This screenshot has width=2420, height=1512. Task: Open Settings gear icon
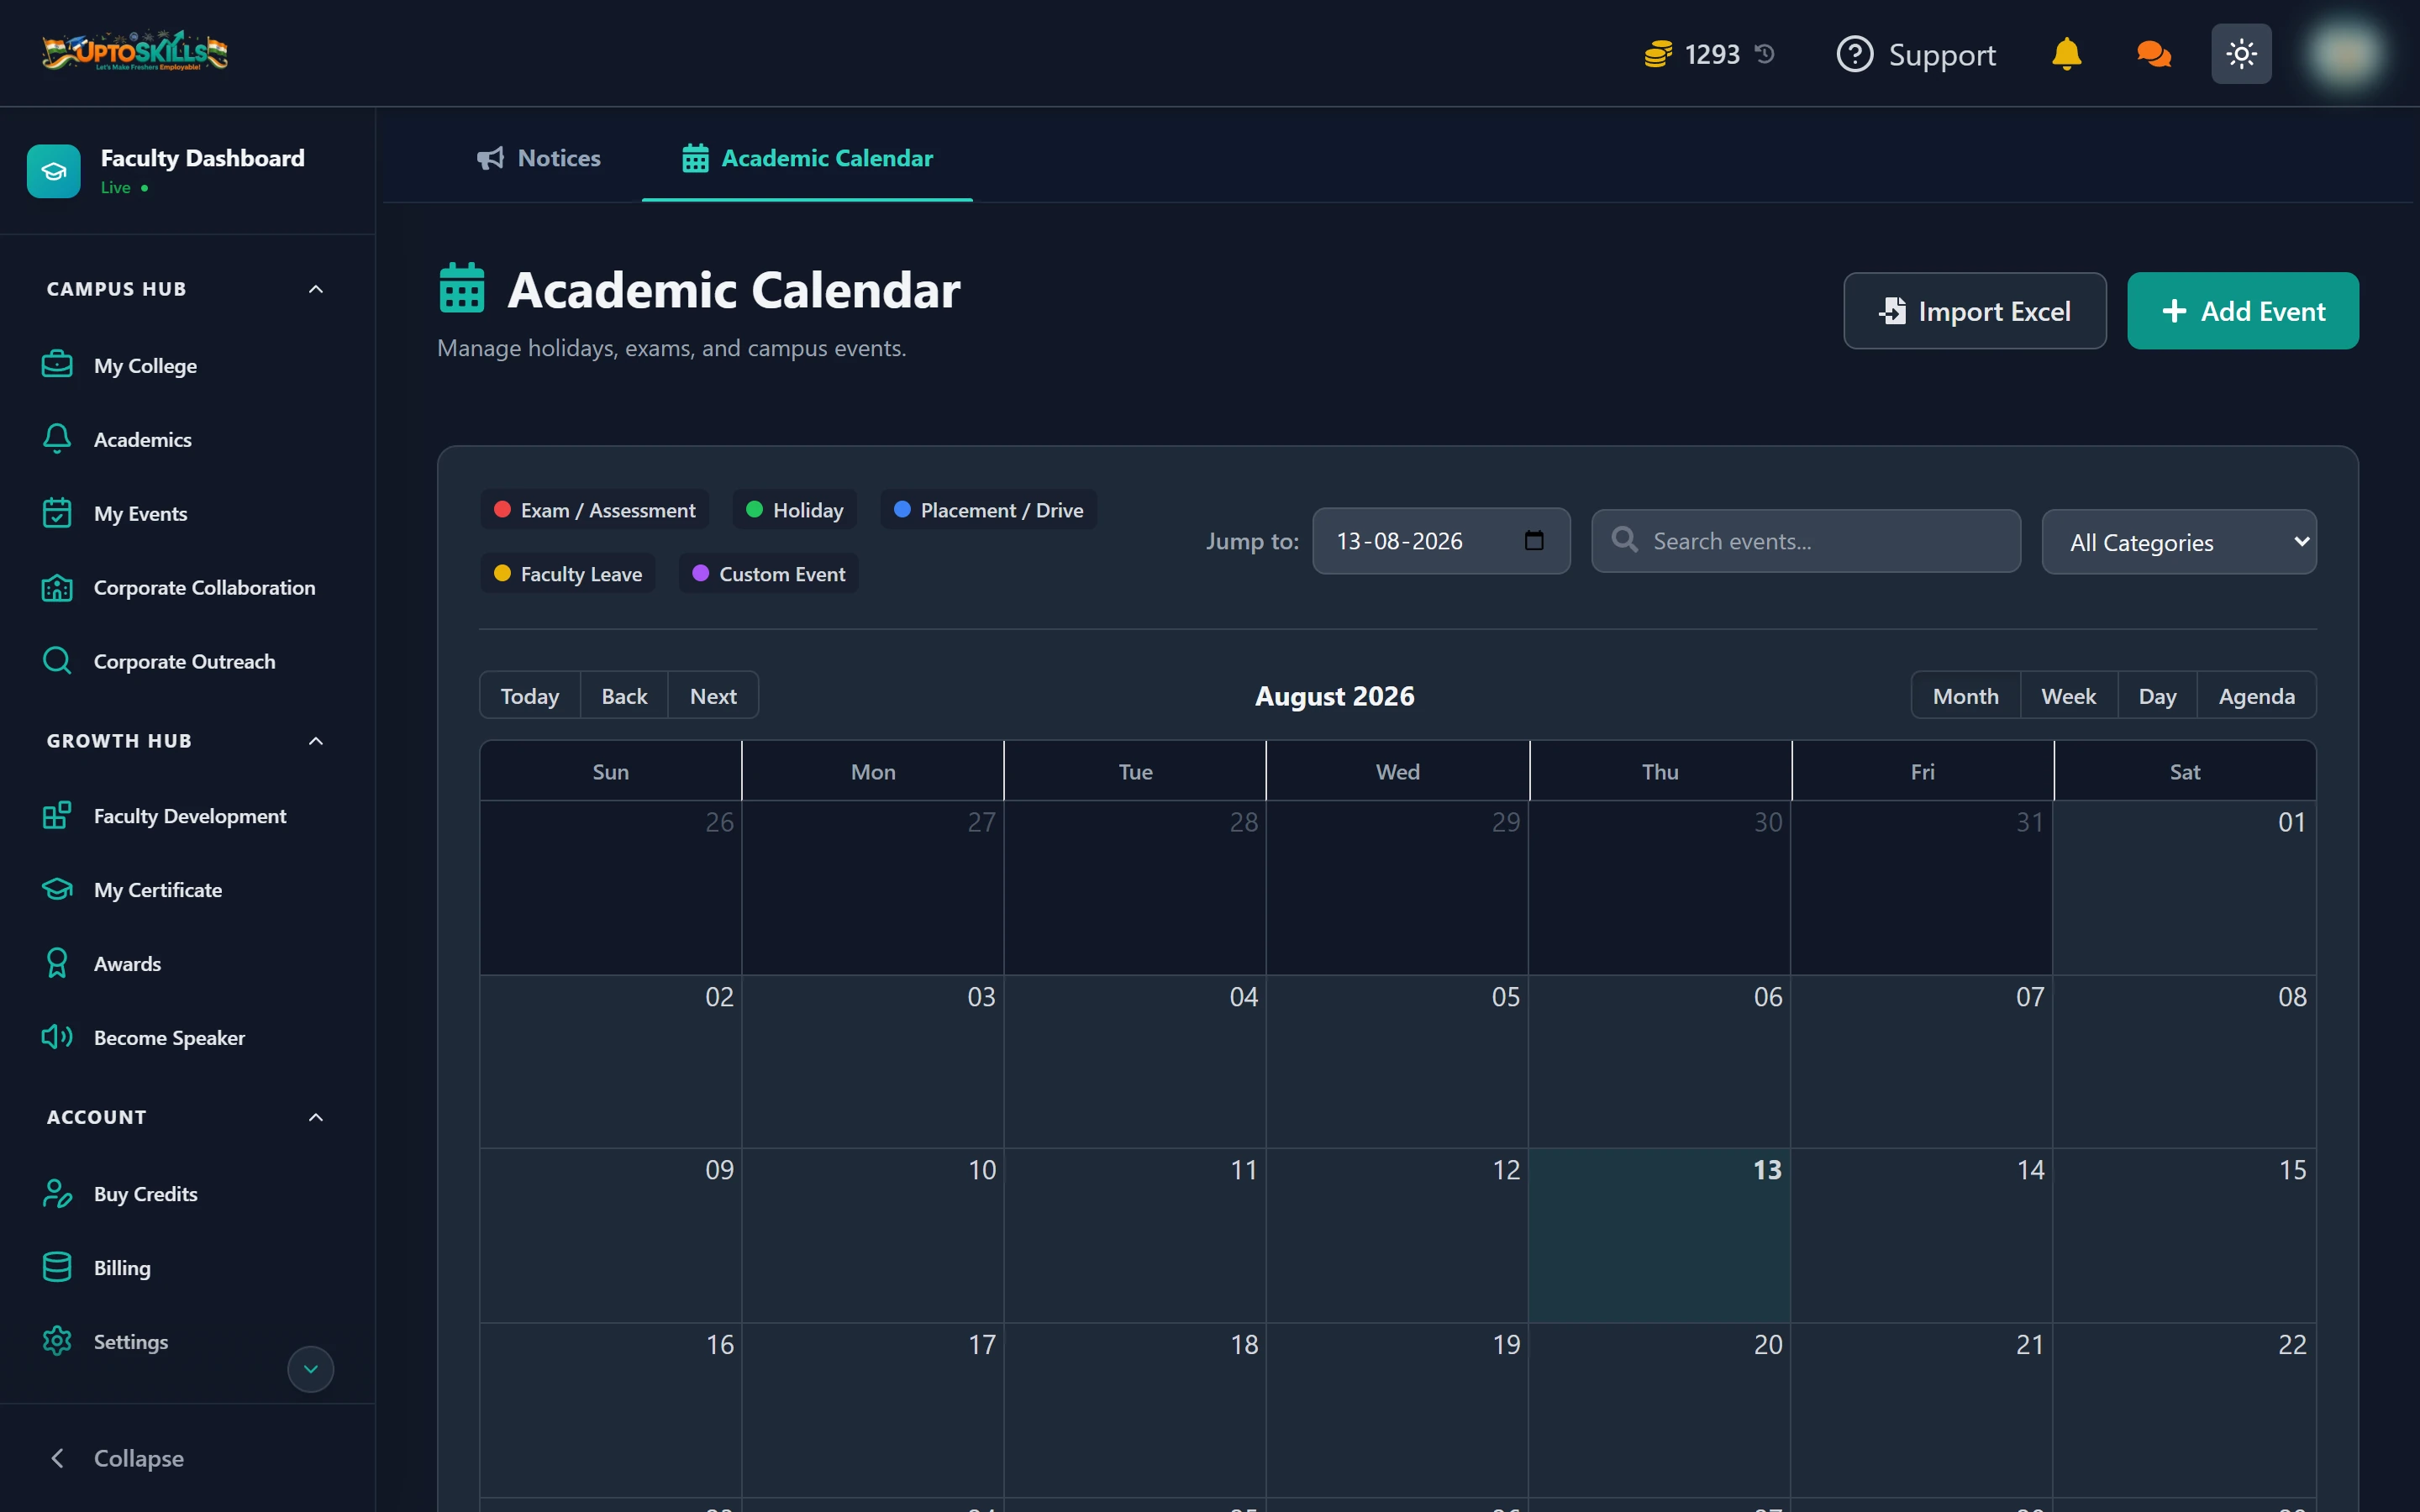click(57, 1341)
